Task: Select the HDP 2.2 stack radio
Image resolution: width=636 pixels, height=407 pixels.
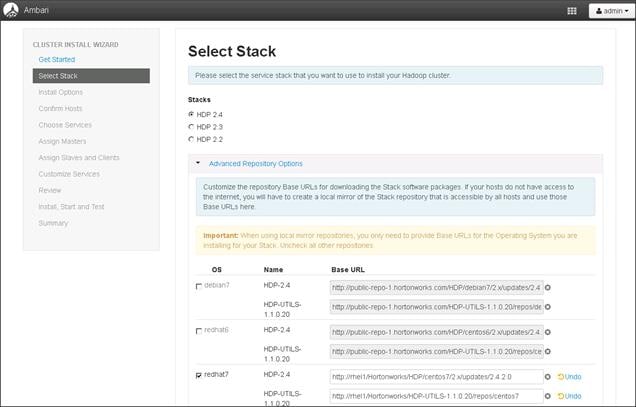Action: point(191,139)
